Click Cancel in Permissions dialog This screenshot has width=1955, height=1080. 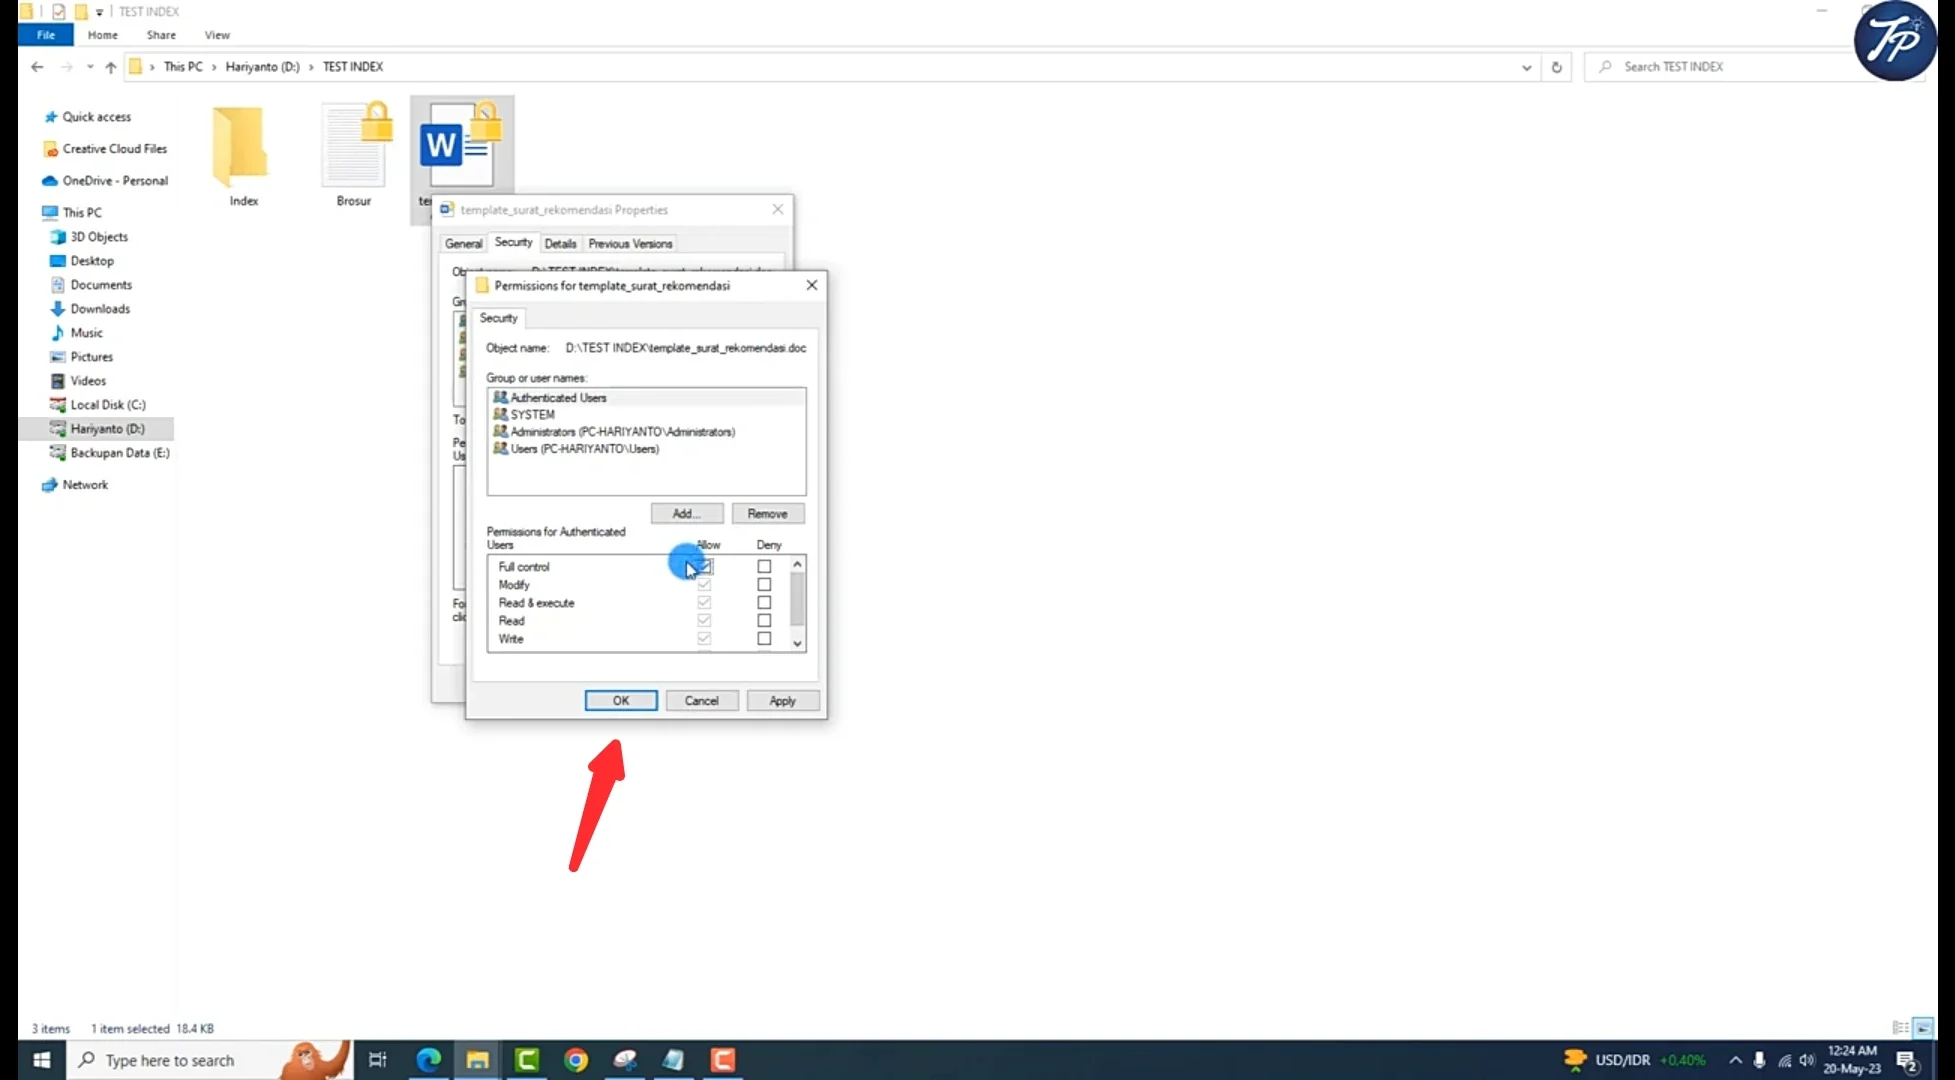coord(701,701)
